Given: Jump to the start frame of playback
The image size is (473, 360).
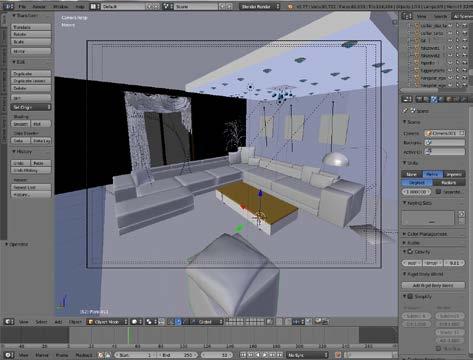Looking at the screenshot, I should (x=243, y=355).
